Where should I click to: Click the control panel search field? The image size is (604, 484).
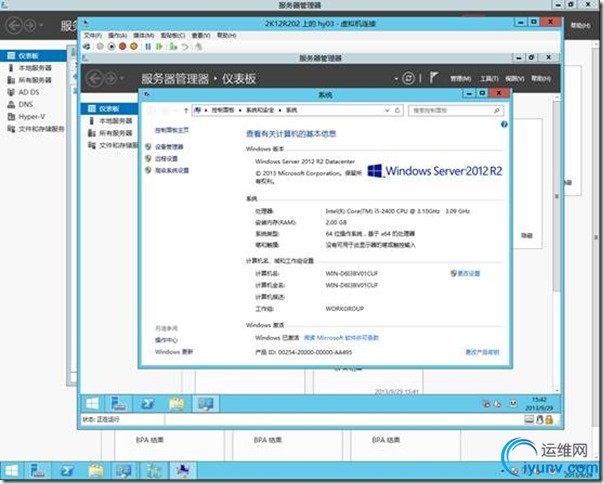(x=456, y=111)
